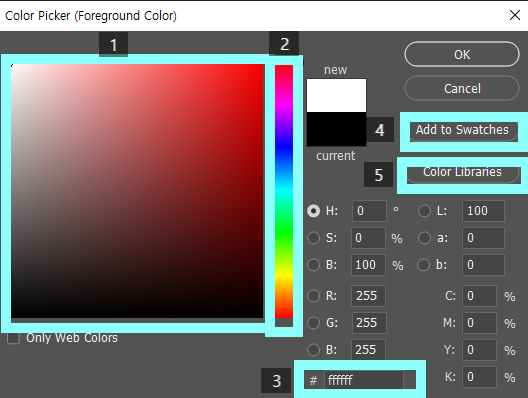Click the new color white swatch
Image resolution: width=528 pixels, height=398 pixels.
pos(336,95)
